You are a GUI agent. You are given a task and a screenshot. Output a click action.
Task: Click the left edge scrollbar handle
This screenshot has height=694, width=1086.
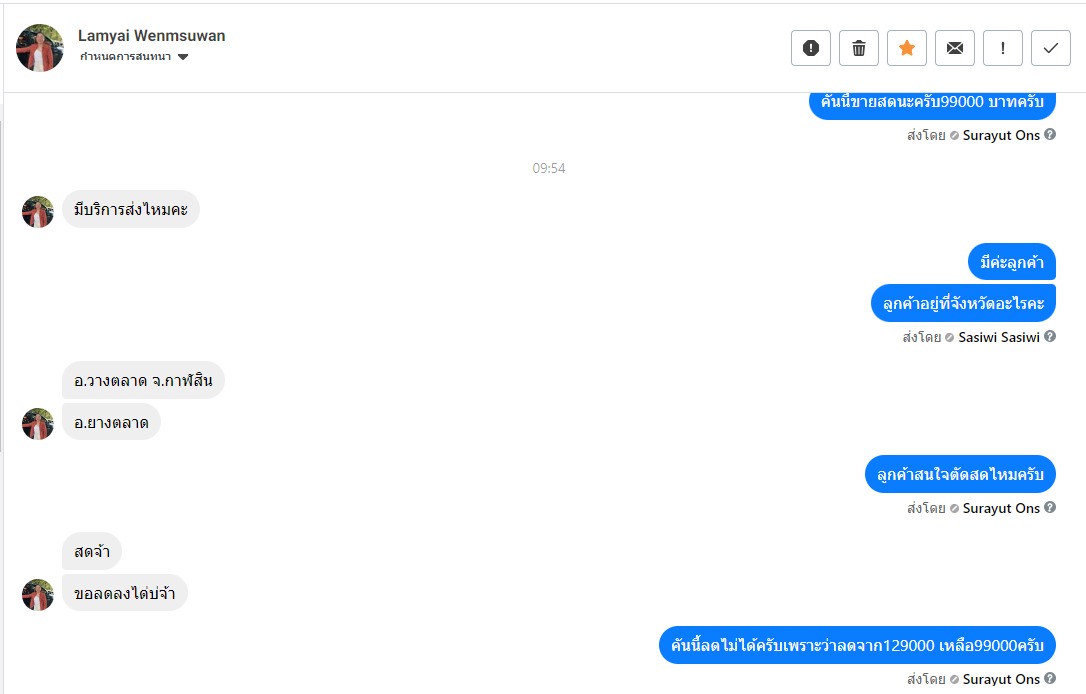(x=1, y=286)
